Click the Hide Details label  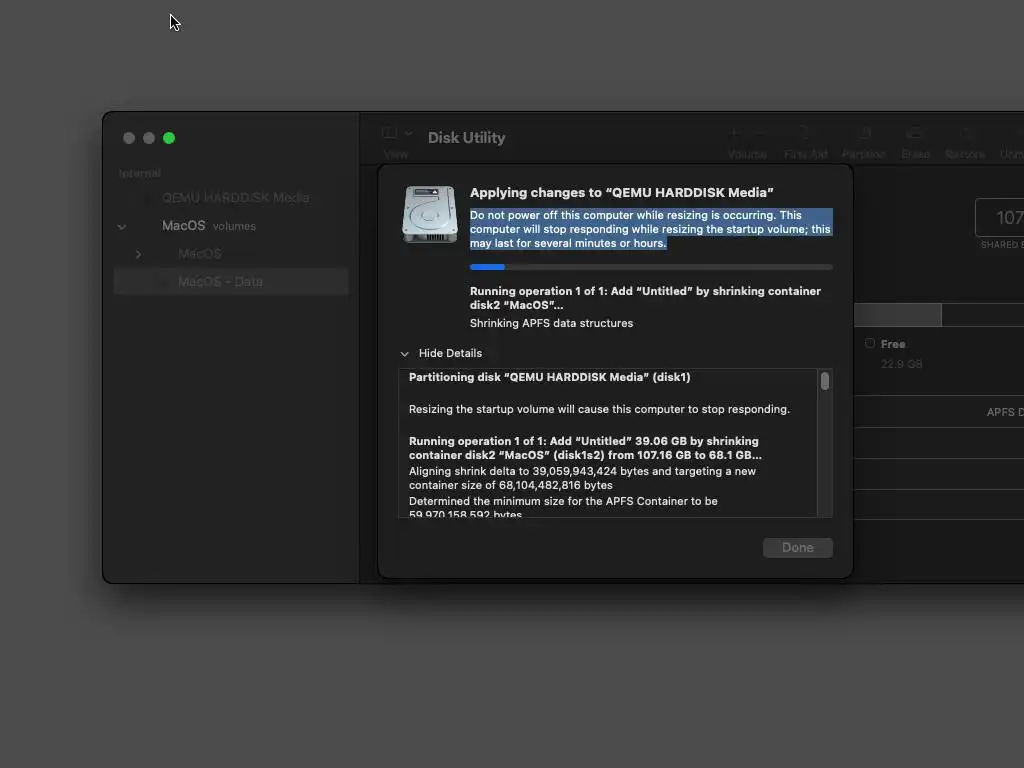450,353
